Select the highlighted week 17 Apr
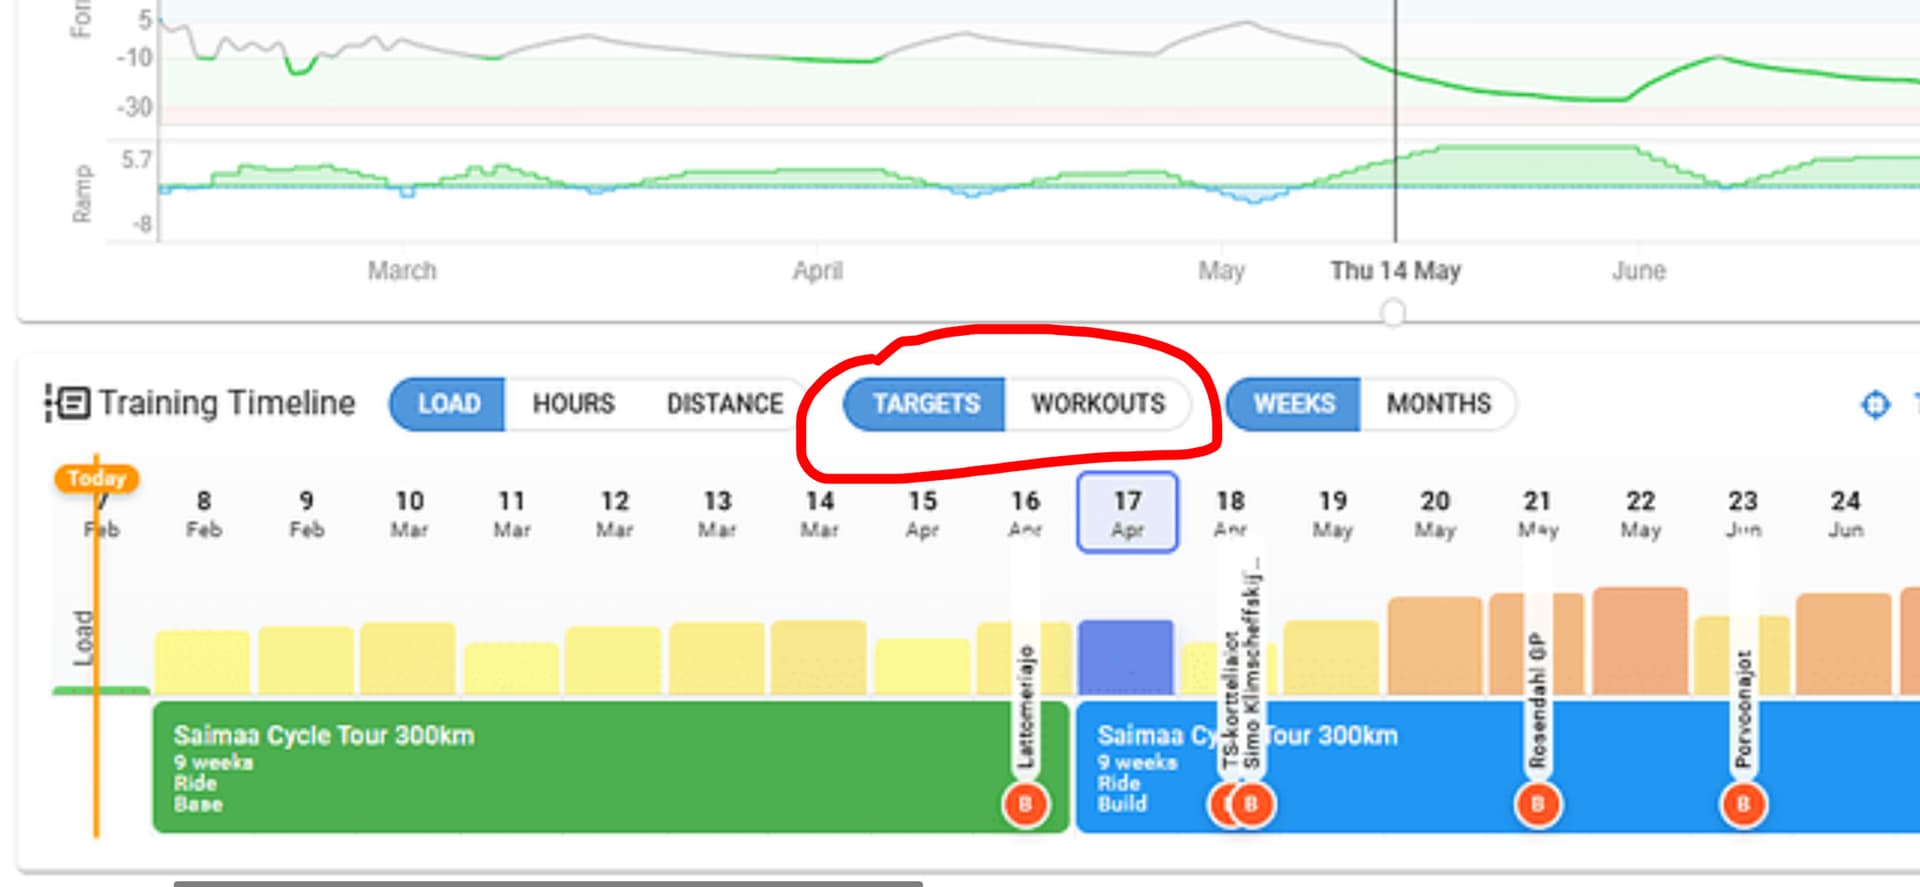The width and height of the screenshot is (1920, 887). (1127, 512)
